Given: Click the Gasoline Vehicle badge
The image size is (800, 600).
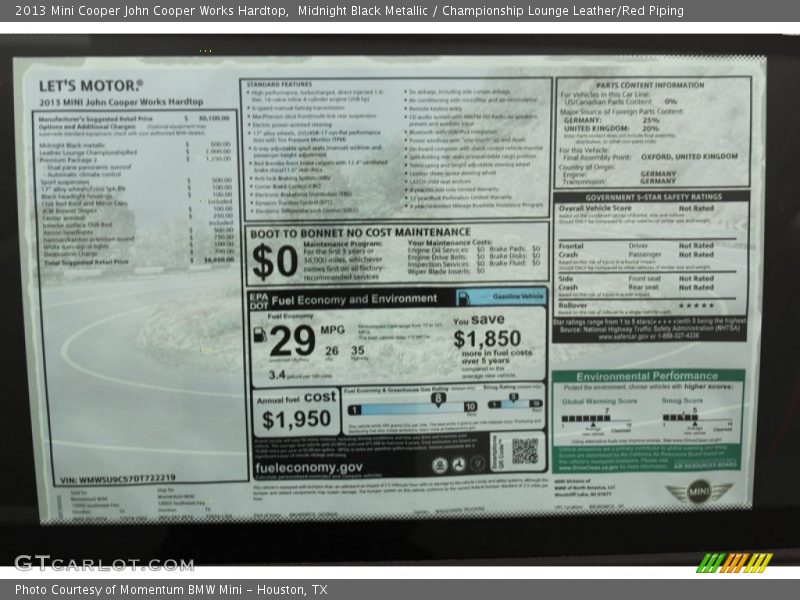Looking at the screenshot, I should point(501,297).
